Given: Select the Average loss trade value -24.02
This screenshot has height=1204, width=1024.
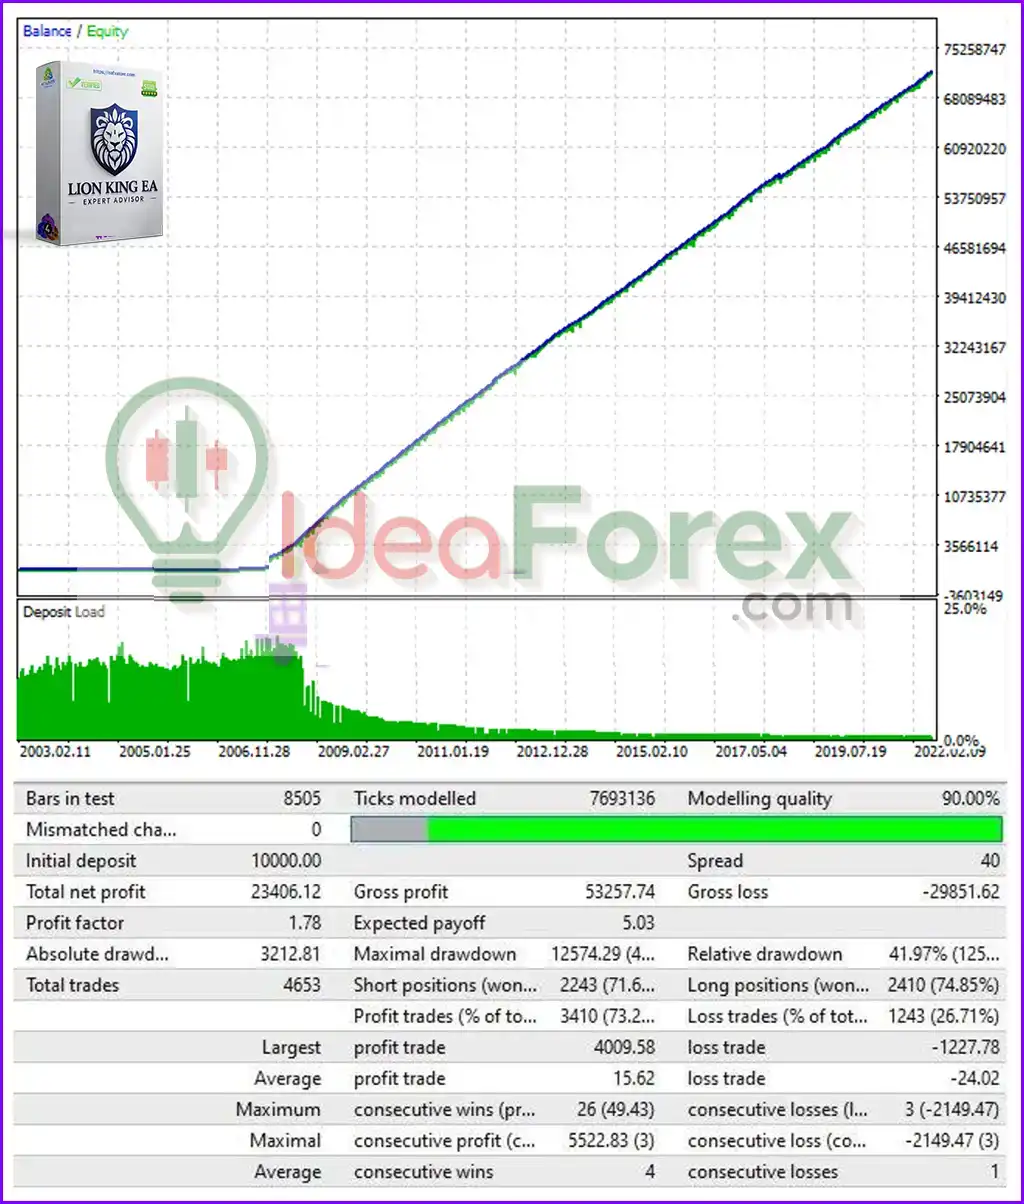Looking at the screenshot, I should [973, 1078].
